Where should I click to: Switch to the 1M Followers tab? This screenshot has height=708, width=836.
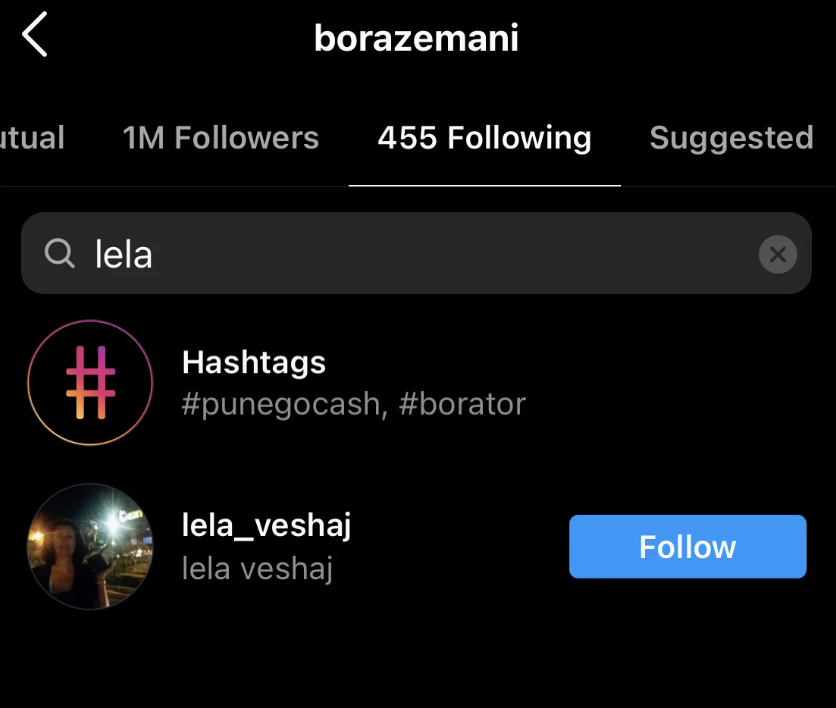coord(220,138)
